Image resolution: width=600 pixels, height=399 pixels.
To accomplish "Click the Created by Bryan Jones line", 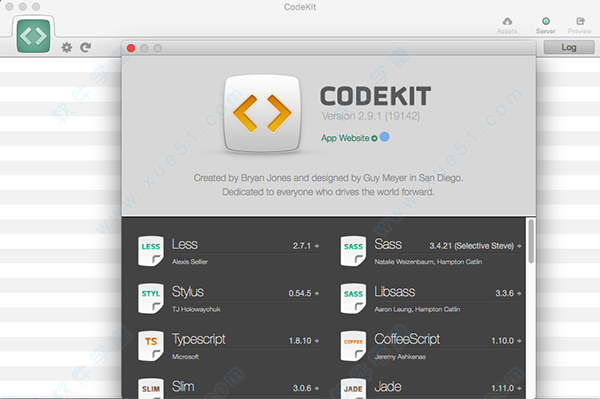I will coord(328,178).
